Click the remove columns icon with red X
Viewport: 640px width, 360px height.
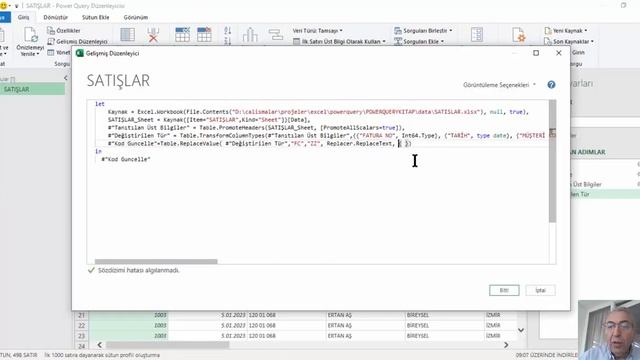pyautogui.click(x=153, y=35)
